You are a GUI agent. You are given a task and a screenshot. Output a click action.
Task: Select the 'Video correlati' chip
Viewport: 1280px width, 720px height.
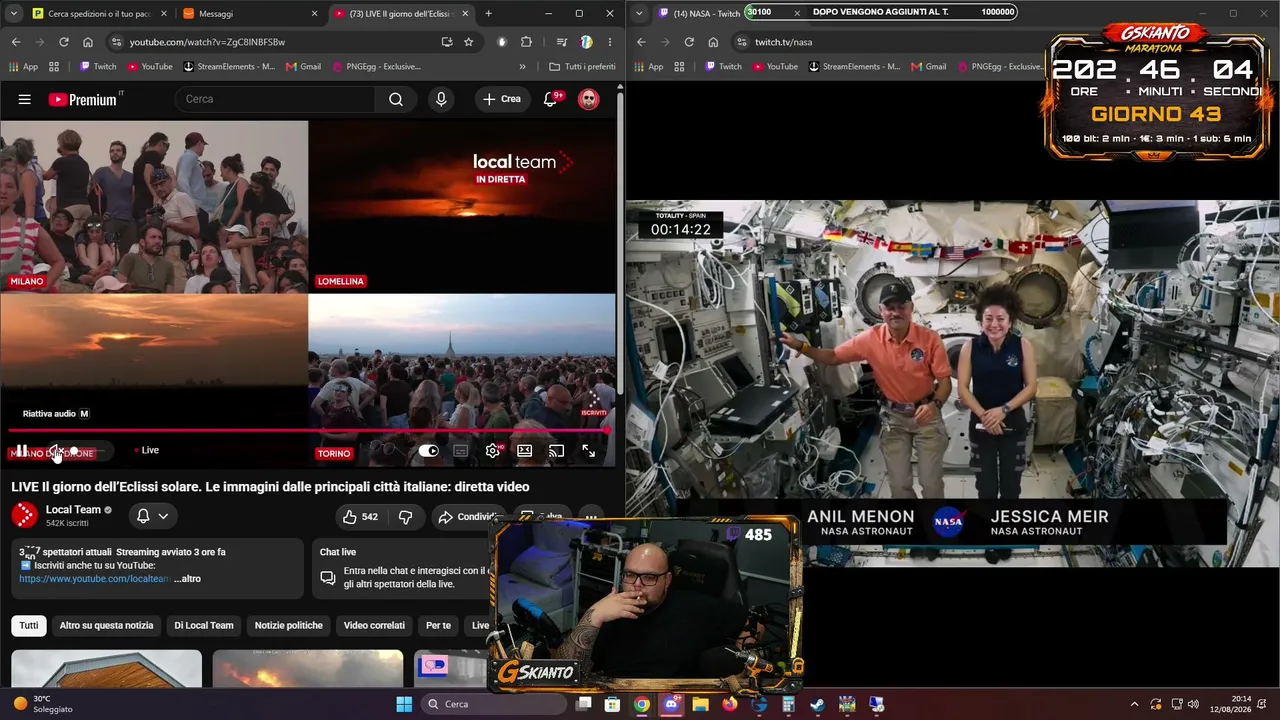[x=374, y=626]
